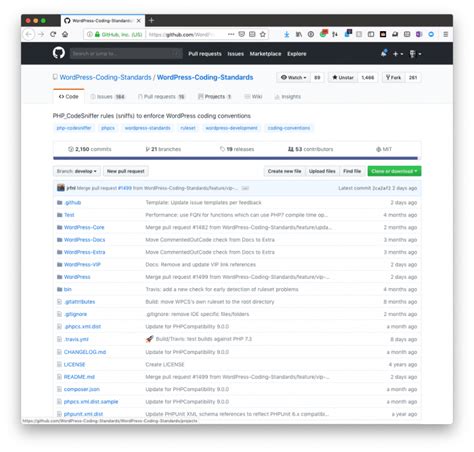Screen dimensions: 474x452
Task: Open the plus create-new dropdown in header
Action: tap(398, 54)
